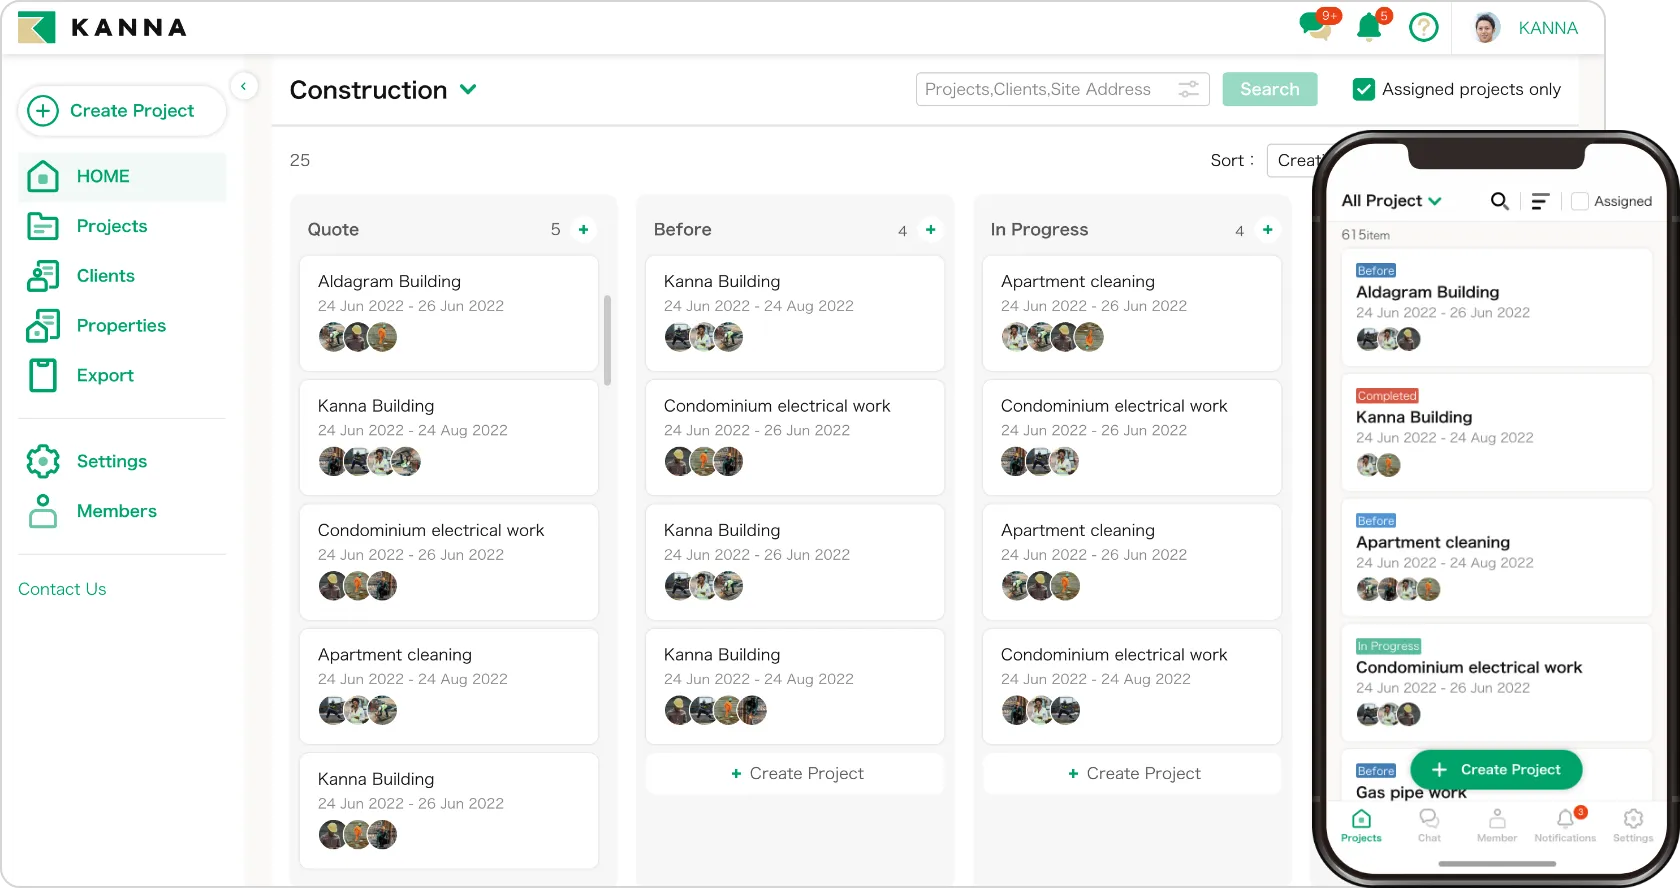Open notifications bell in top bar
Viewport: 1680px width, 888px height.
1369,27
